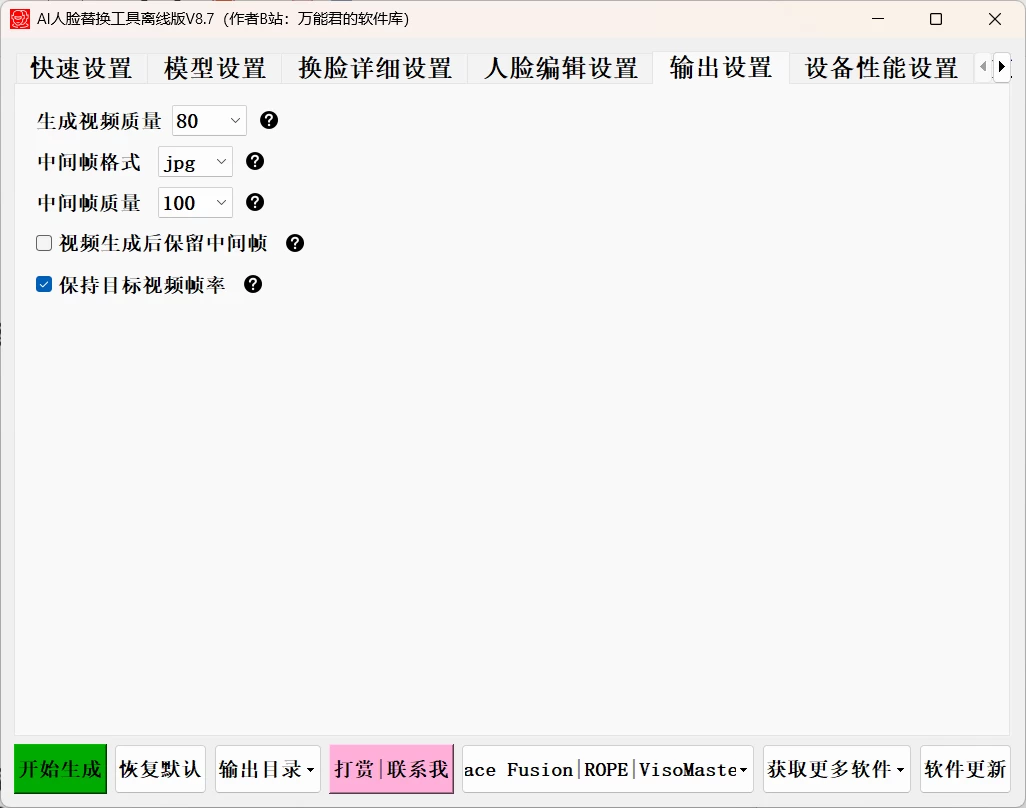
Task: Open the 设备性能设置 tab
Action: (879, 68)
